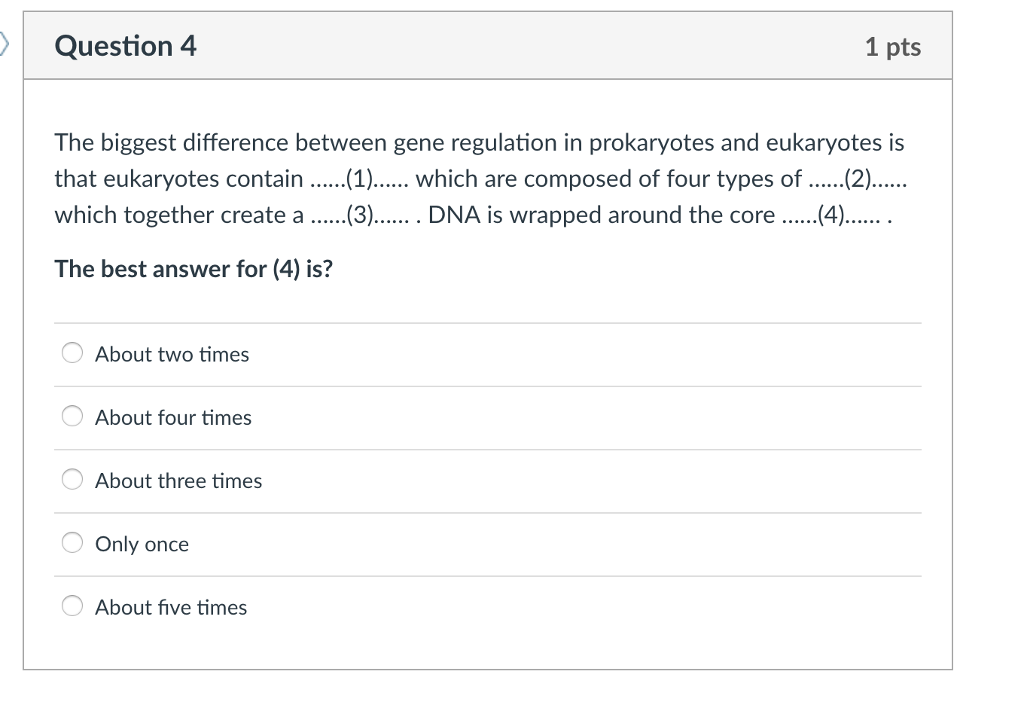This screenshot has height=705, width=1024.
Task: Select the Only once answer choice
Action: coord(71,542)
